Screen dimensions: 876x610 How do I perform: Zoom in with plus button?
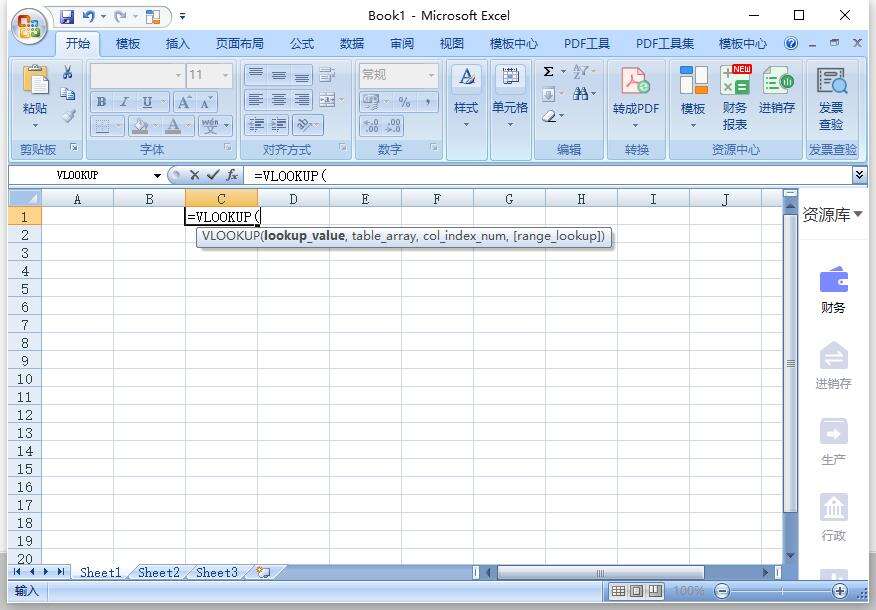(x=840, y=590)
